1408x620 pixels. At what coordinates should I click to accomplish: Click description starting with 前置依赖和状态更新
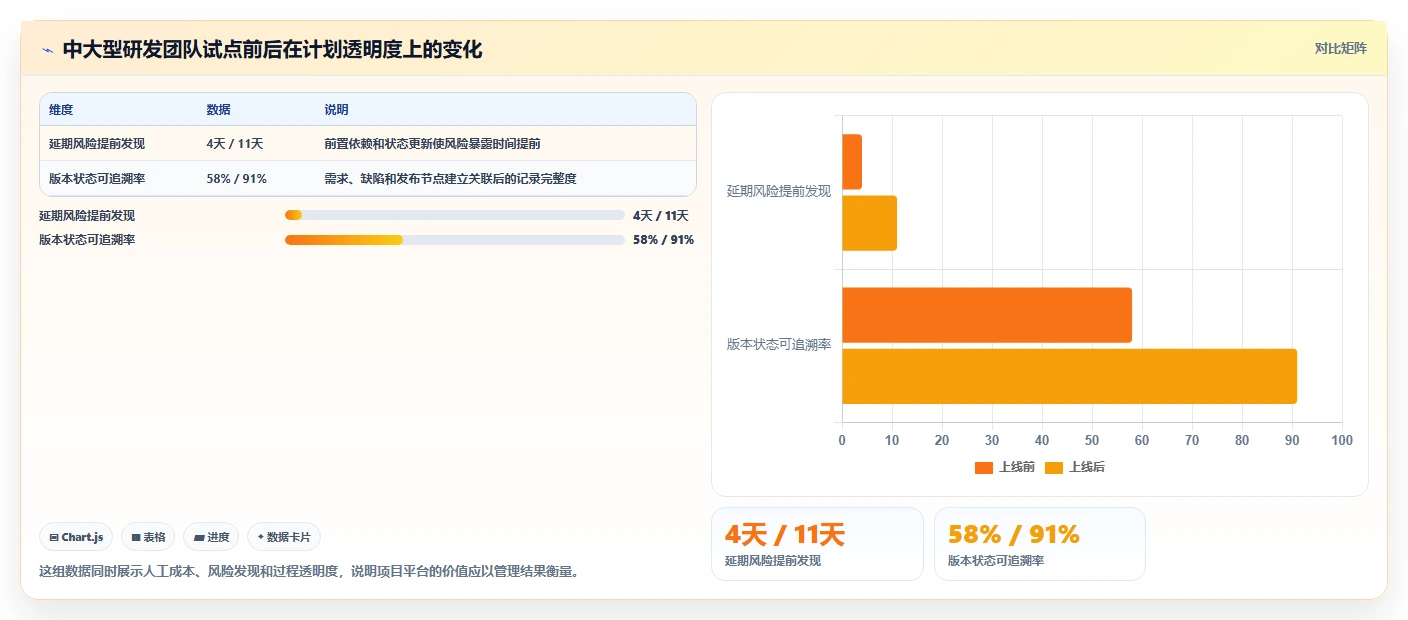pyautogui.click(x=432, y=144)
